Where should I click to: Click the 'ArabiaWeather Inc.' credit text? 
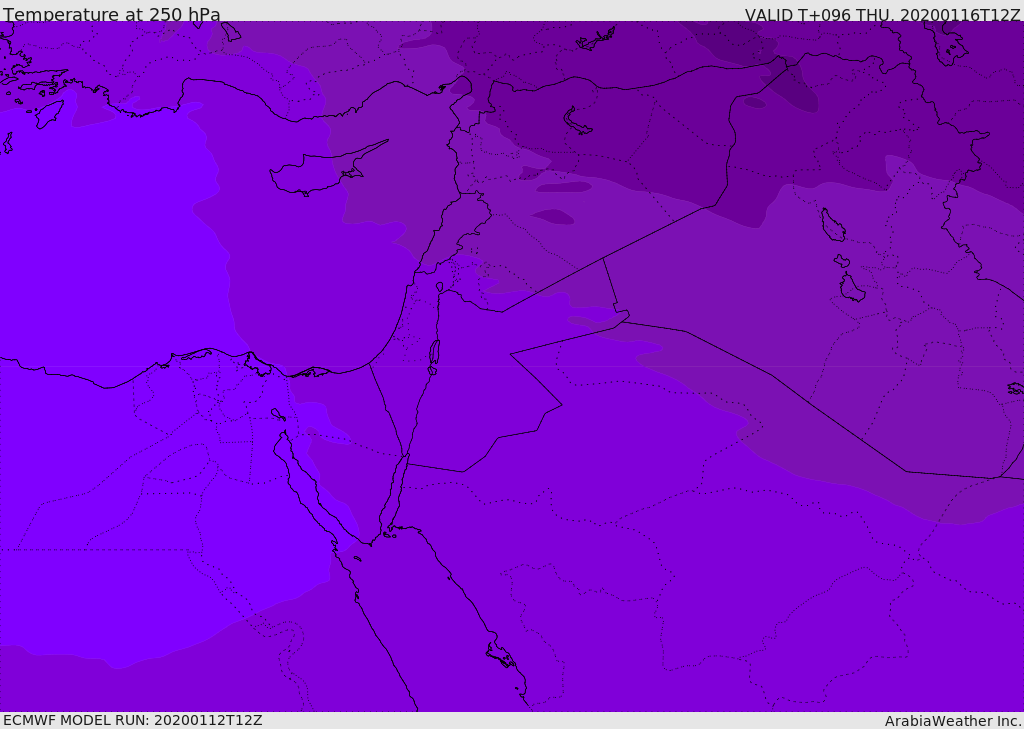[952, 721]
